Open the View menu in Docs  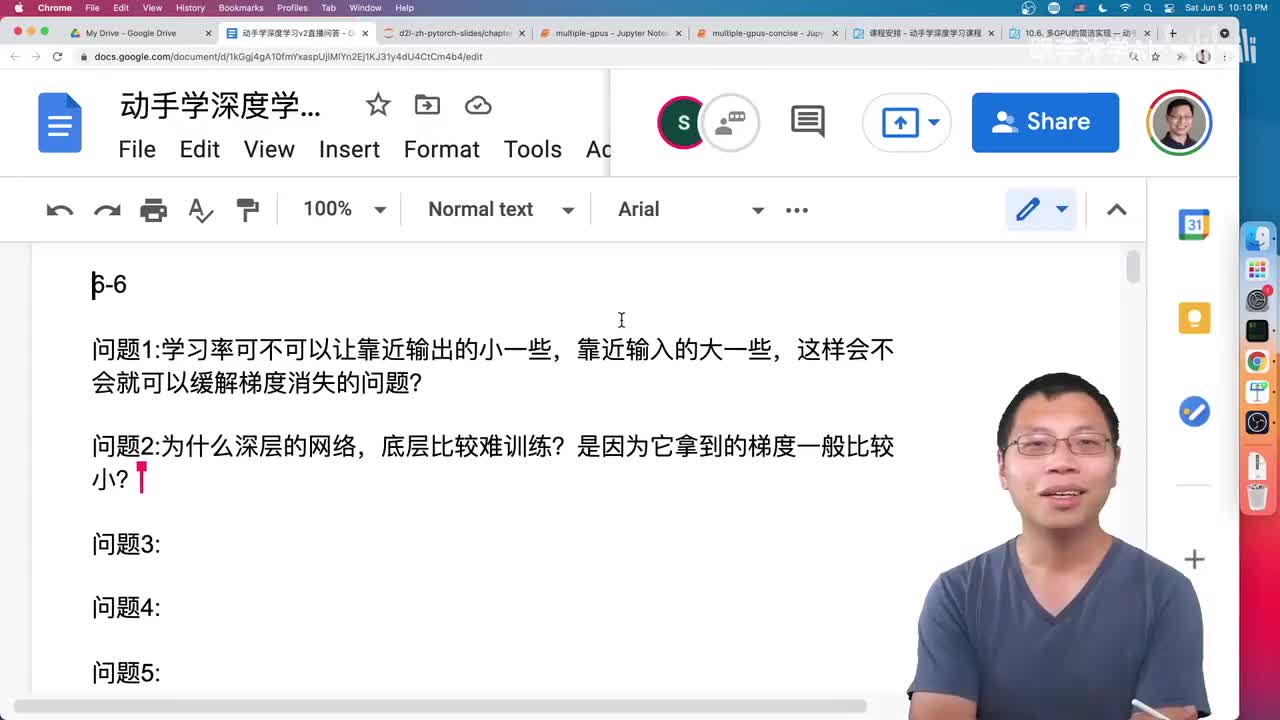[269, 150]
